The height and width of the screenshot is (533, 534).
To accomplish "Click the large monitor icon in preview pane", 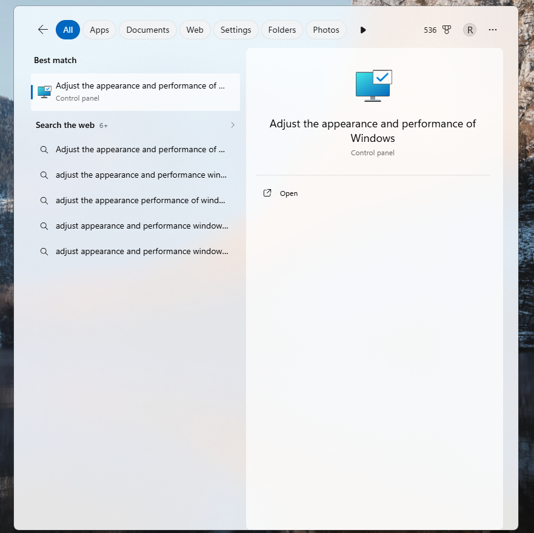I will click(x=374, y=86).
